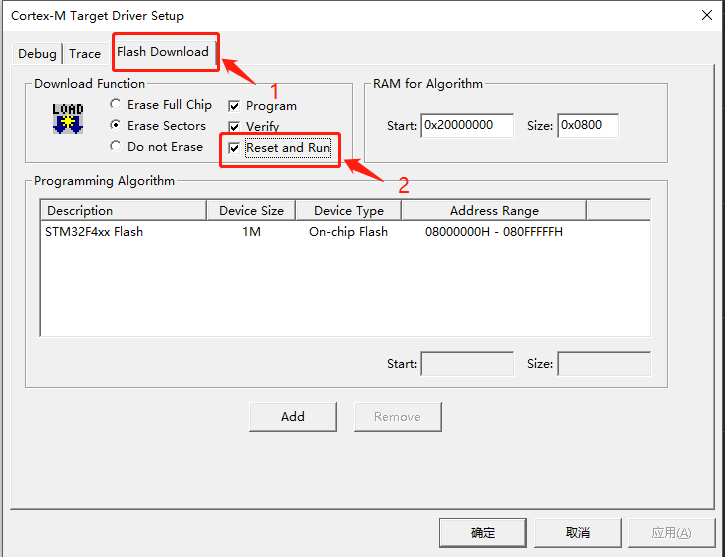
Task: Click the Add algorithm button
Action: pos(293,416)
